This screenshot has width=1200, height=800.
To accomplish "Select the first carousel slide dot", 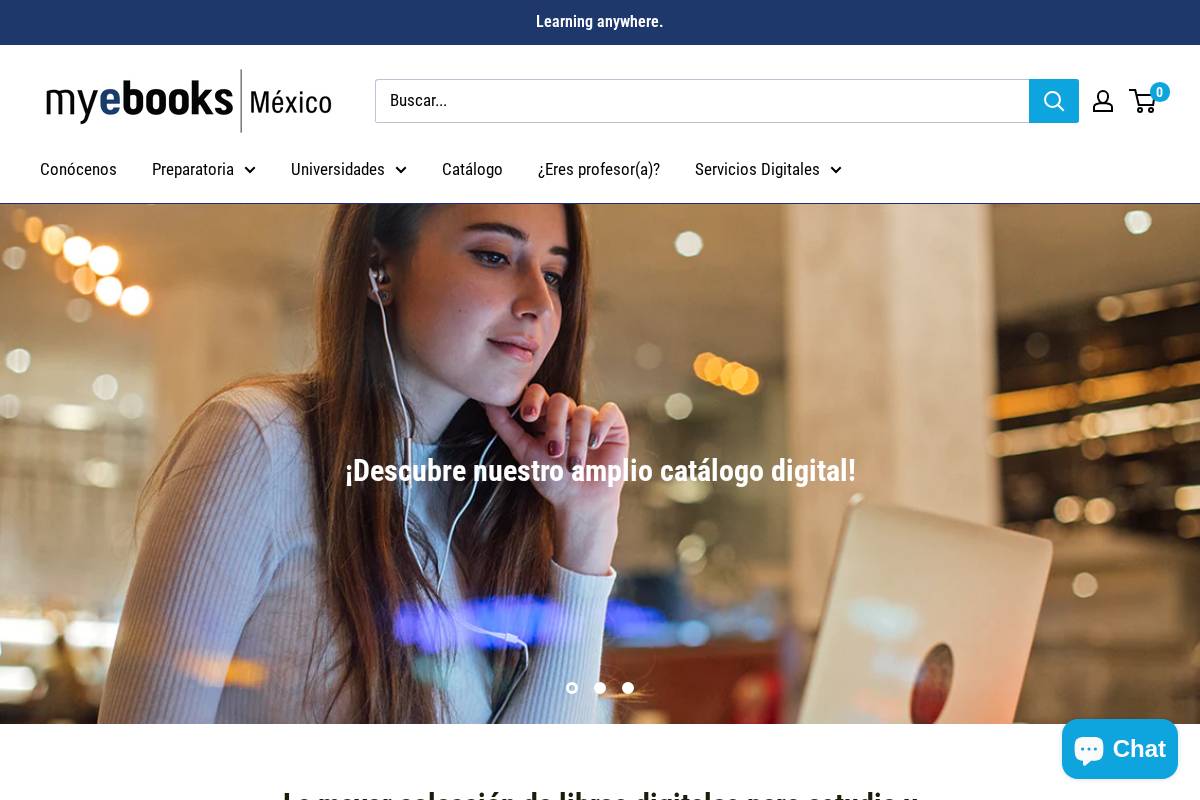I will tap(572, 688).
